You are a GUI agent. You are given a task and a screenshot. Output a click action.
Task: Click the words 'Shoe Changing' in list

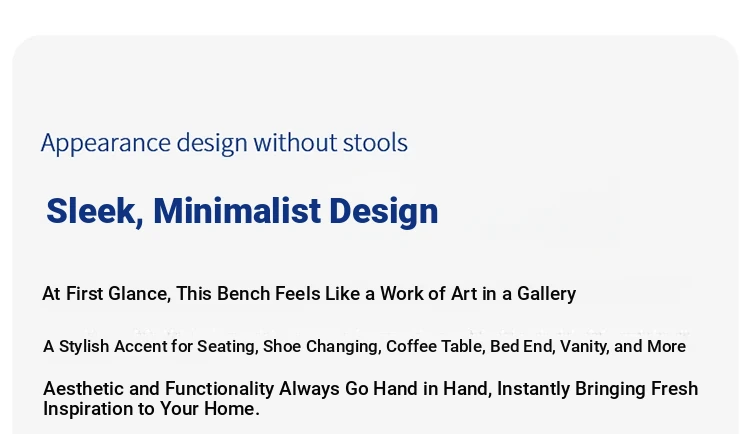[322, 347]
